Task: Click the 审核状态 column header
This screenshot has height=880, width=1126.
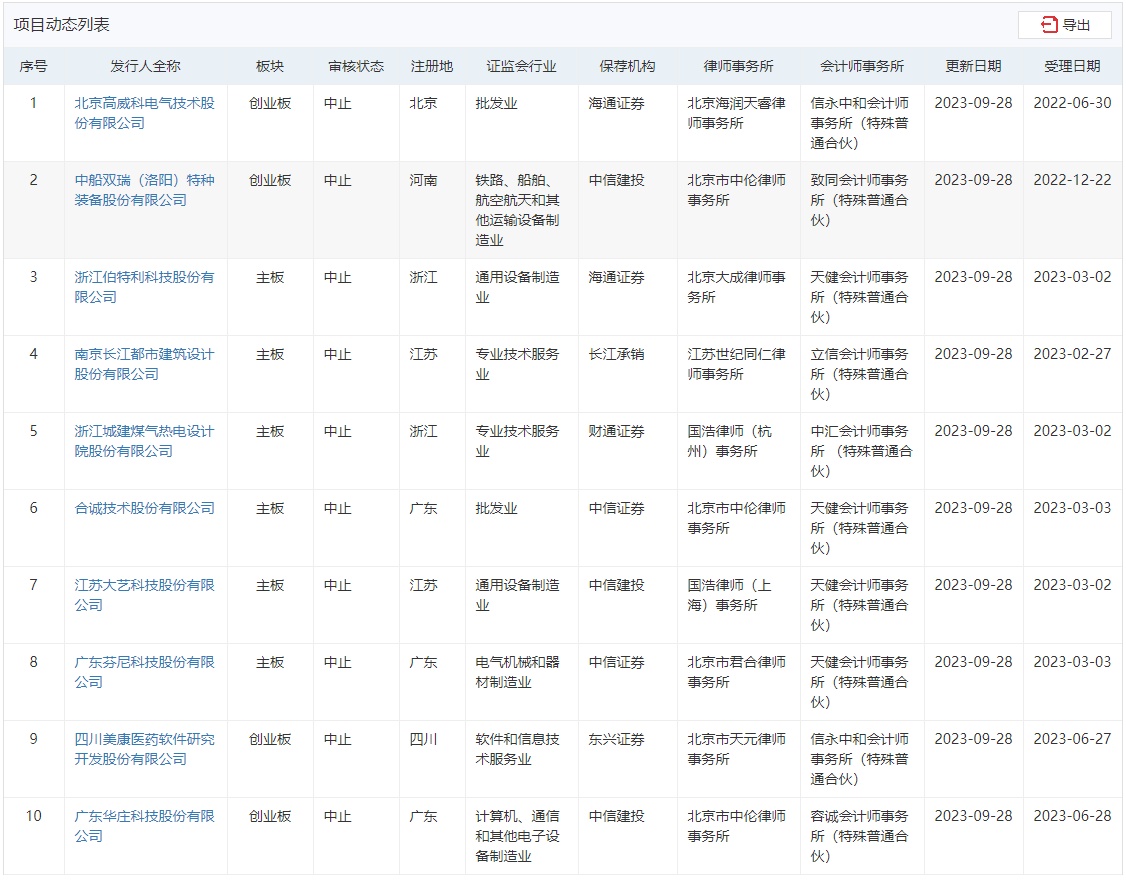Action: [356, 66]
